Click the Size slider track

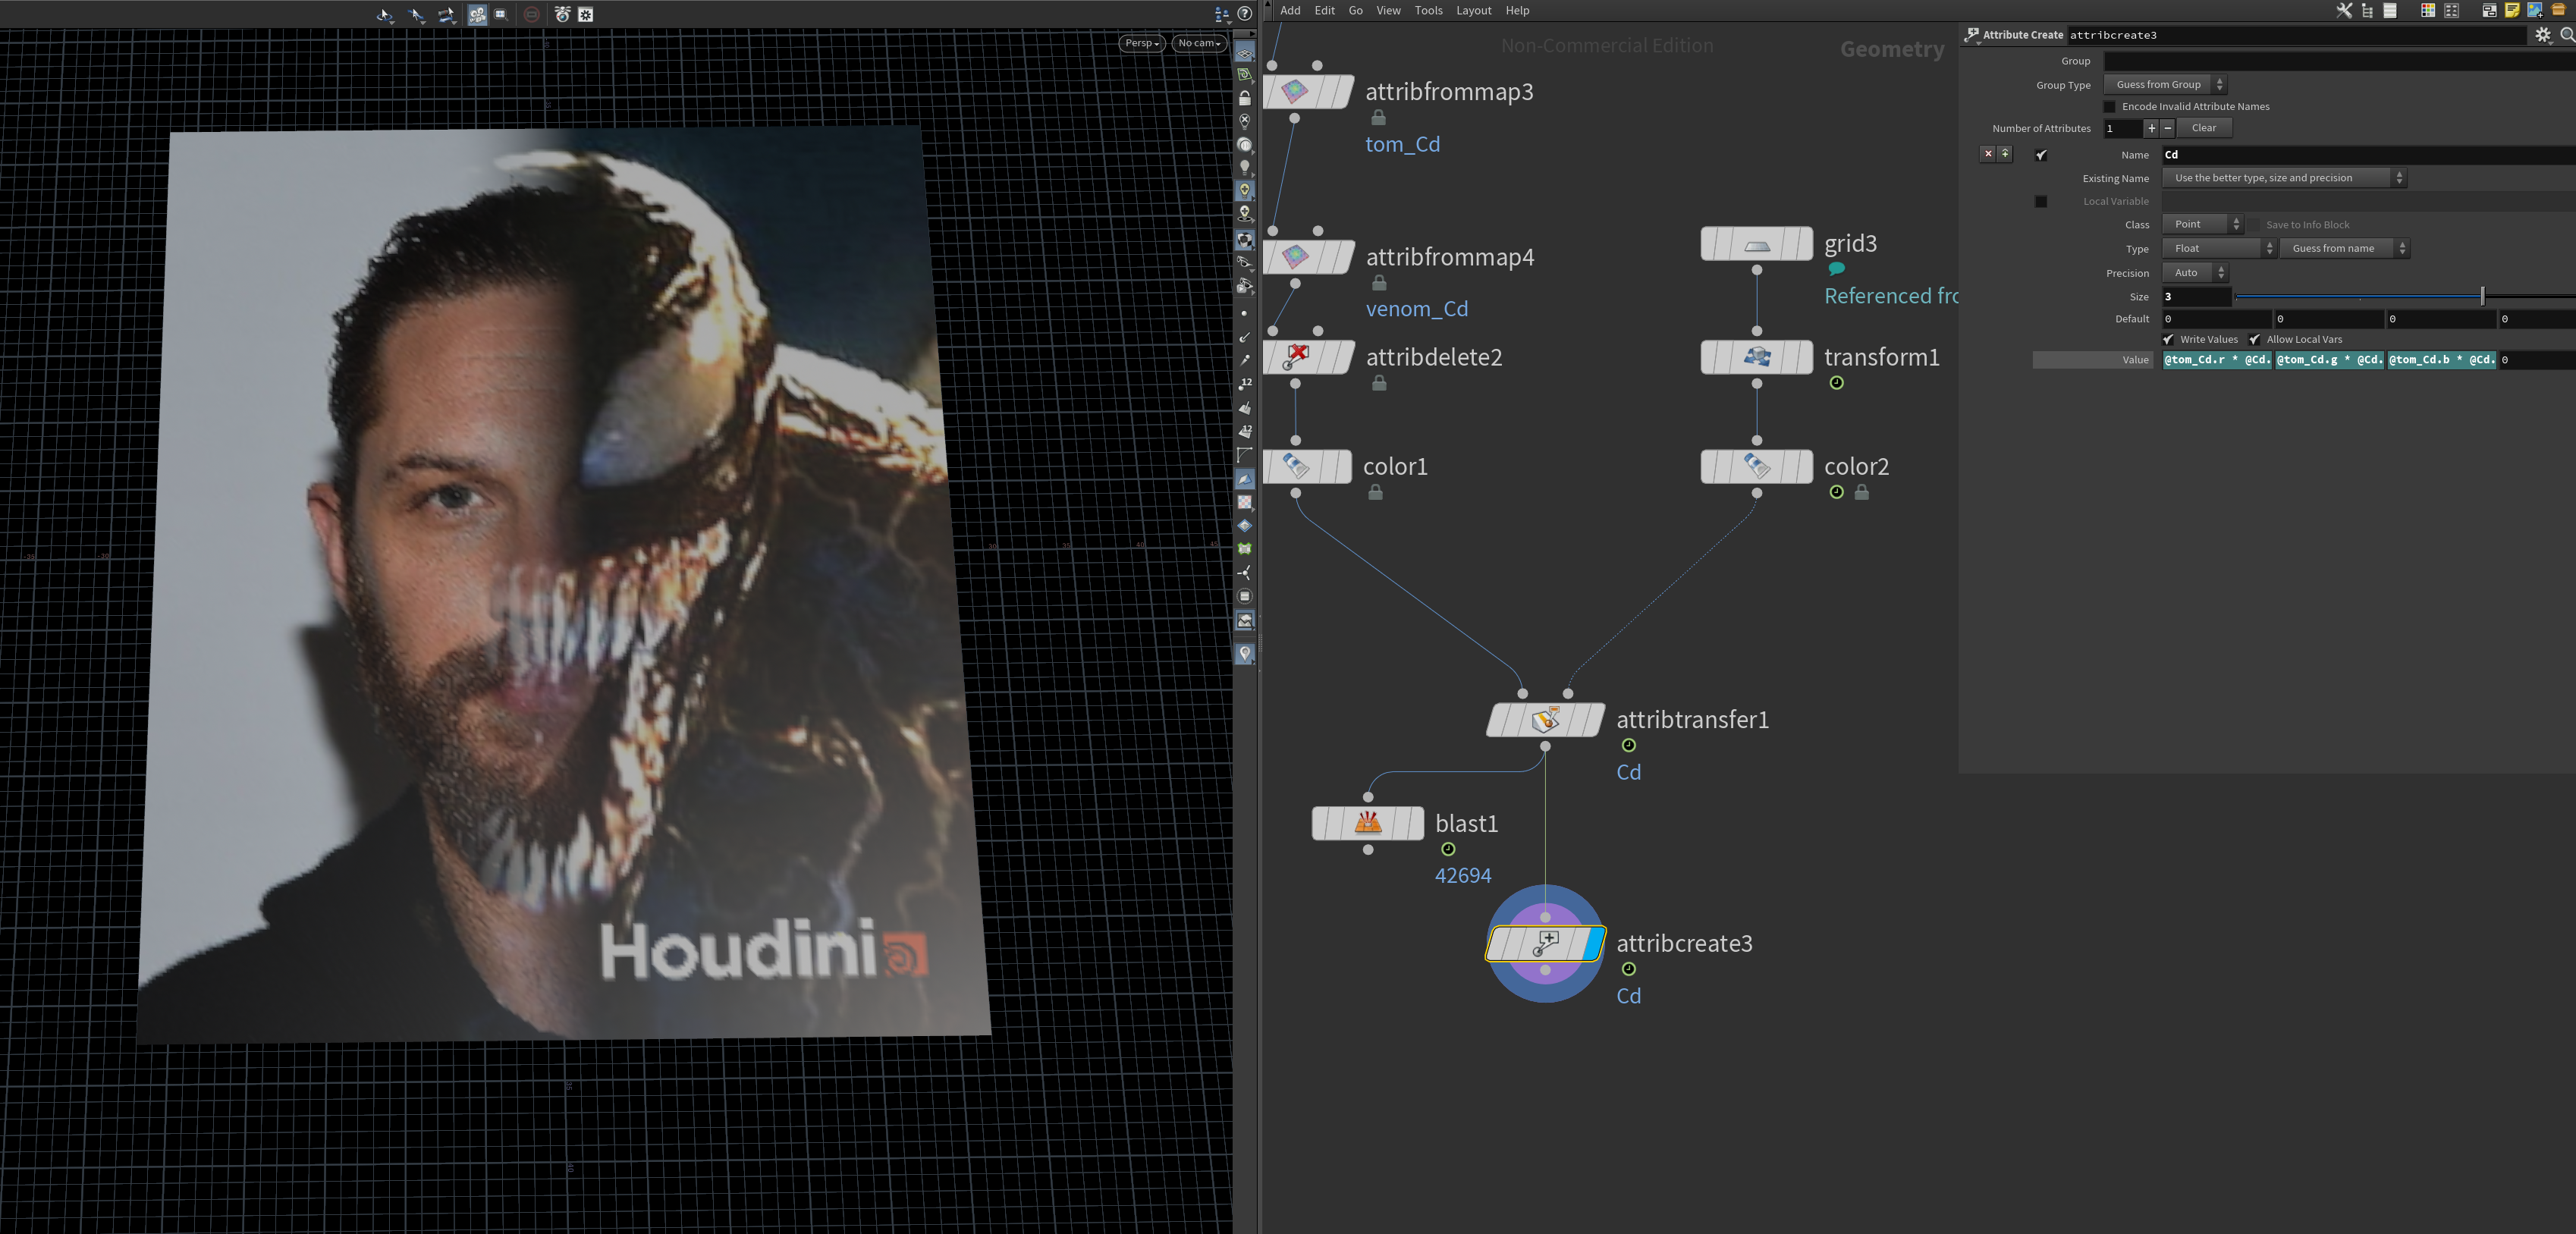coord(2405,296)
